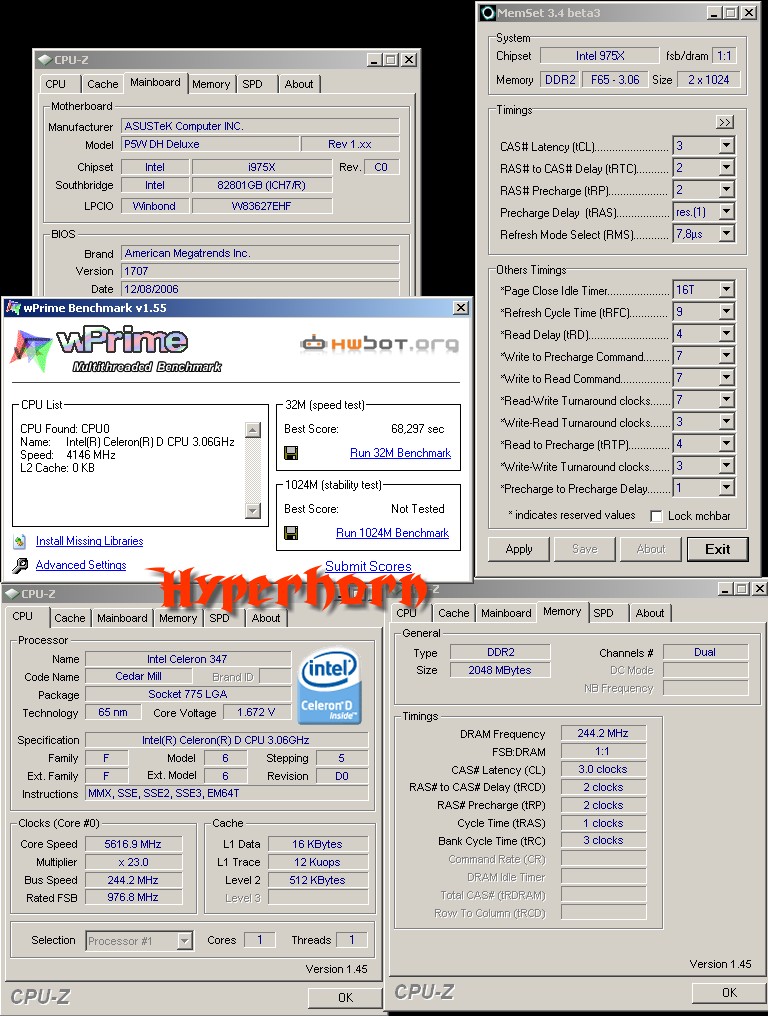Image resolution: width=768 pixels, height=1016 pixels.
Task: Open SPD tab in Mainboard CPU-Z window
Action: [x=253, y=84]
